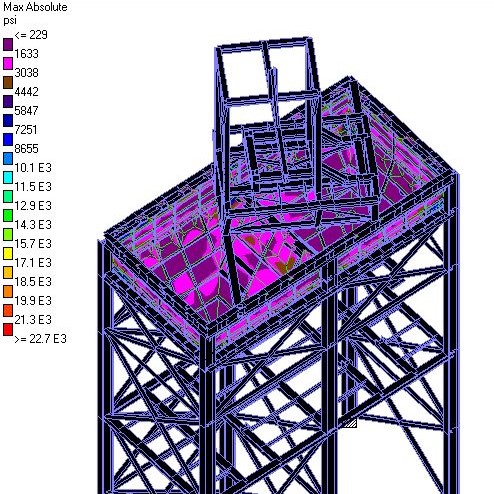Screen dimensions: 494x494
Task: Click the magenta 1633 psi legend swatch
Action: [8, 63]
